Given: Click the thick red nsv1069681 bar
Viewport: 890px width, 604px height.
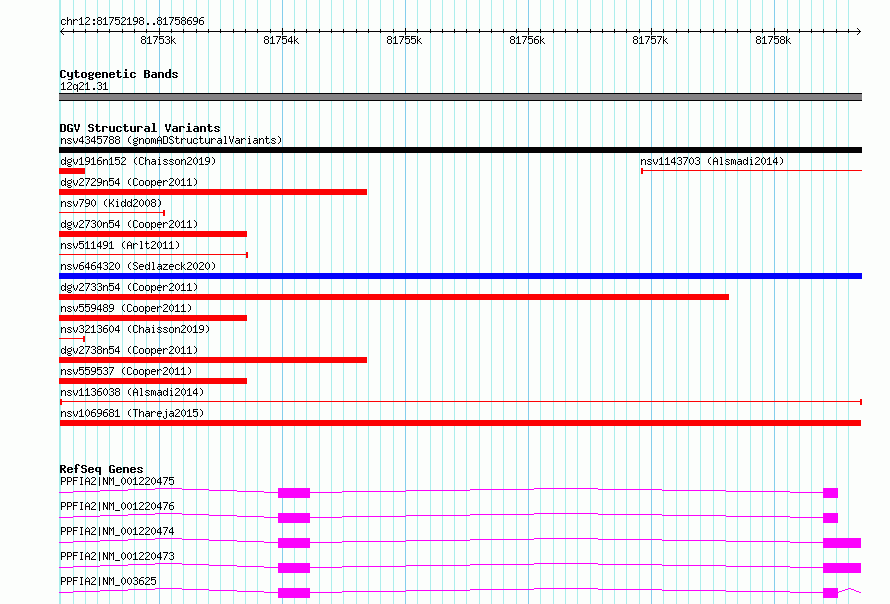Looking at the screenshot, I should (460, 423).
